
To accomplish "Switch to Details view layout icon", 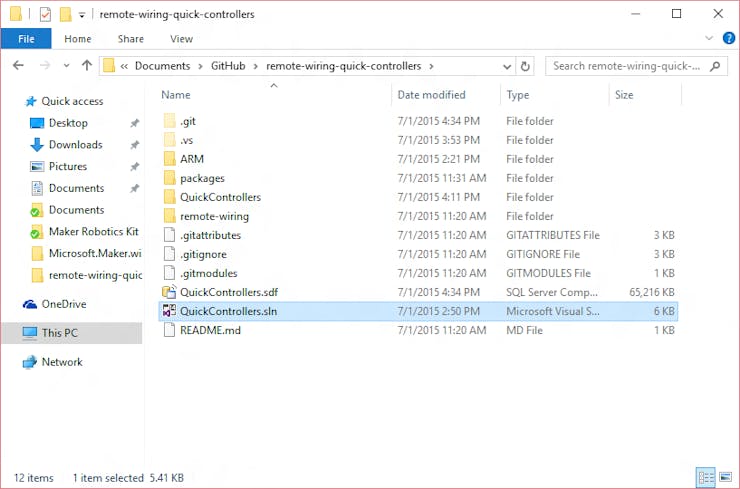I will (x=706, y=478).
